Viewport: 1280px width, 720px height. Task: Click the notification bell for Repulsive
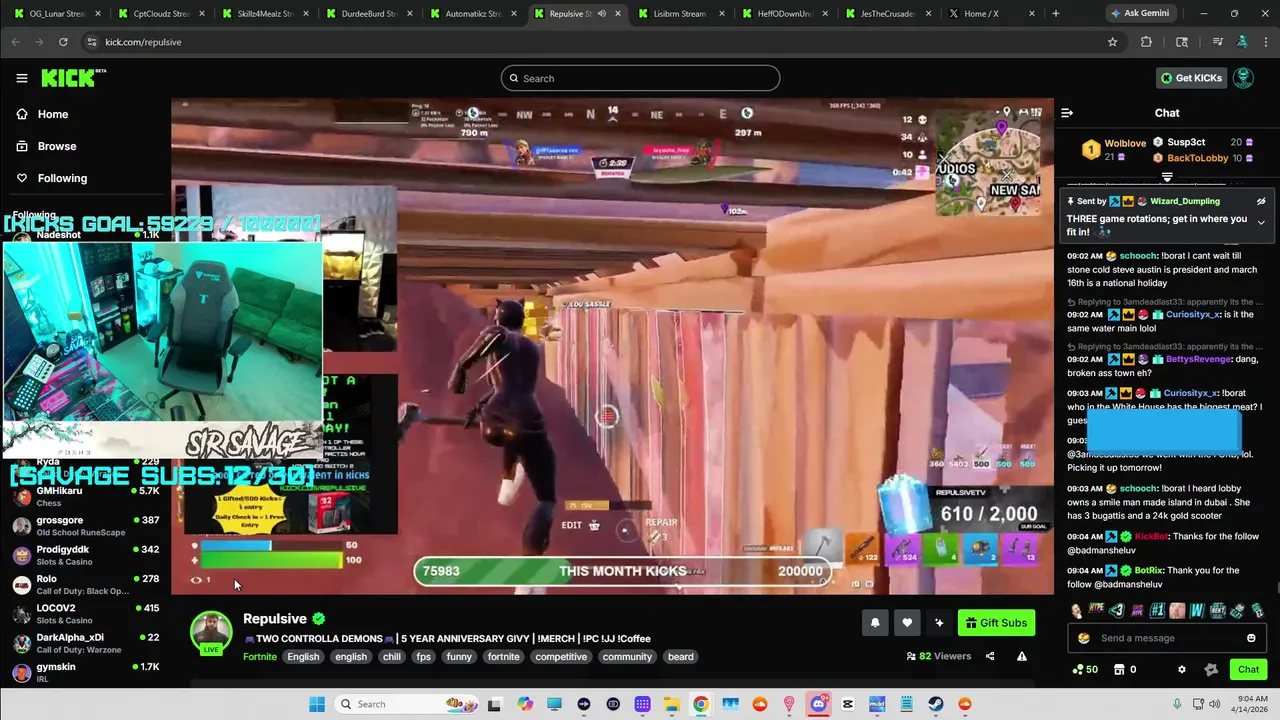pos(875,623)
